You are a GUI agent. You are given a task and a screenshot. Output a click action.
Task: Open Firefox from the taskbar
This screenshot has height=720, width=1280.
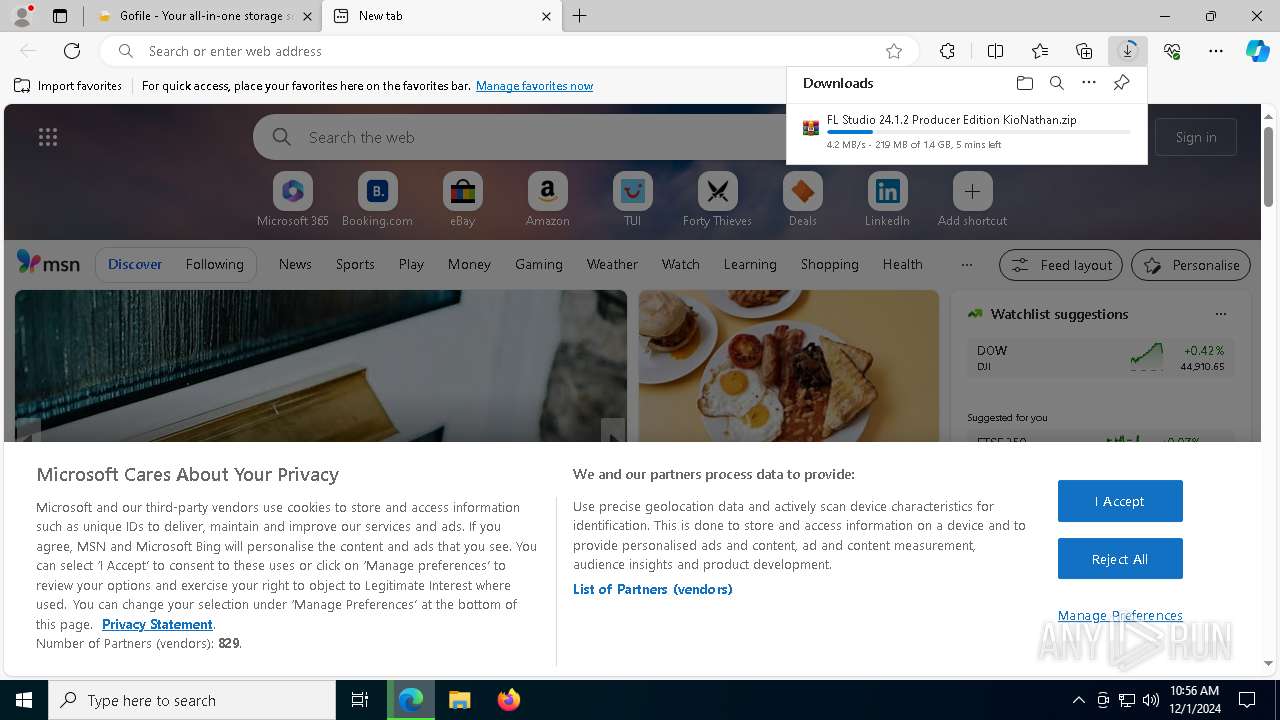coord(509,700)
